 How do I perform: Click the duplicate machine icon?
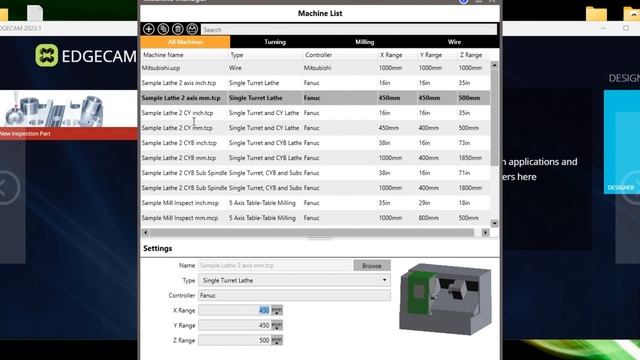click(163, 29)
